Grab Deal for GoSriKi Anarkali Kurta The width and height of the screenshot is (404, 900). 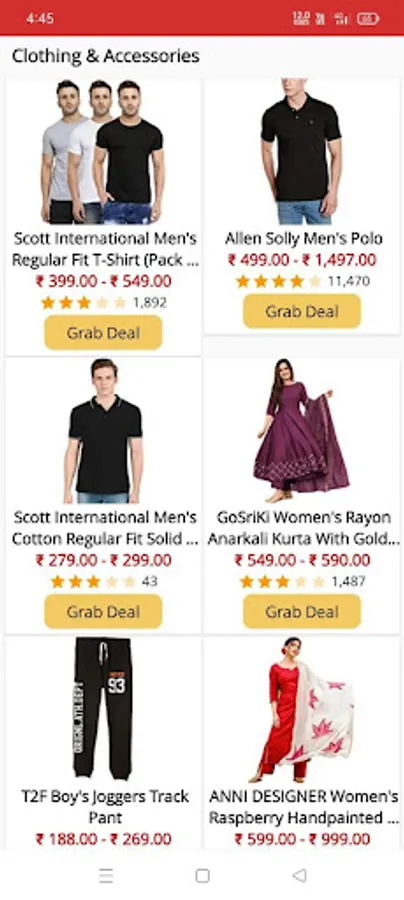(x=302, y=611)
